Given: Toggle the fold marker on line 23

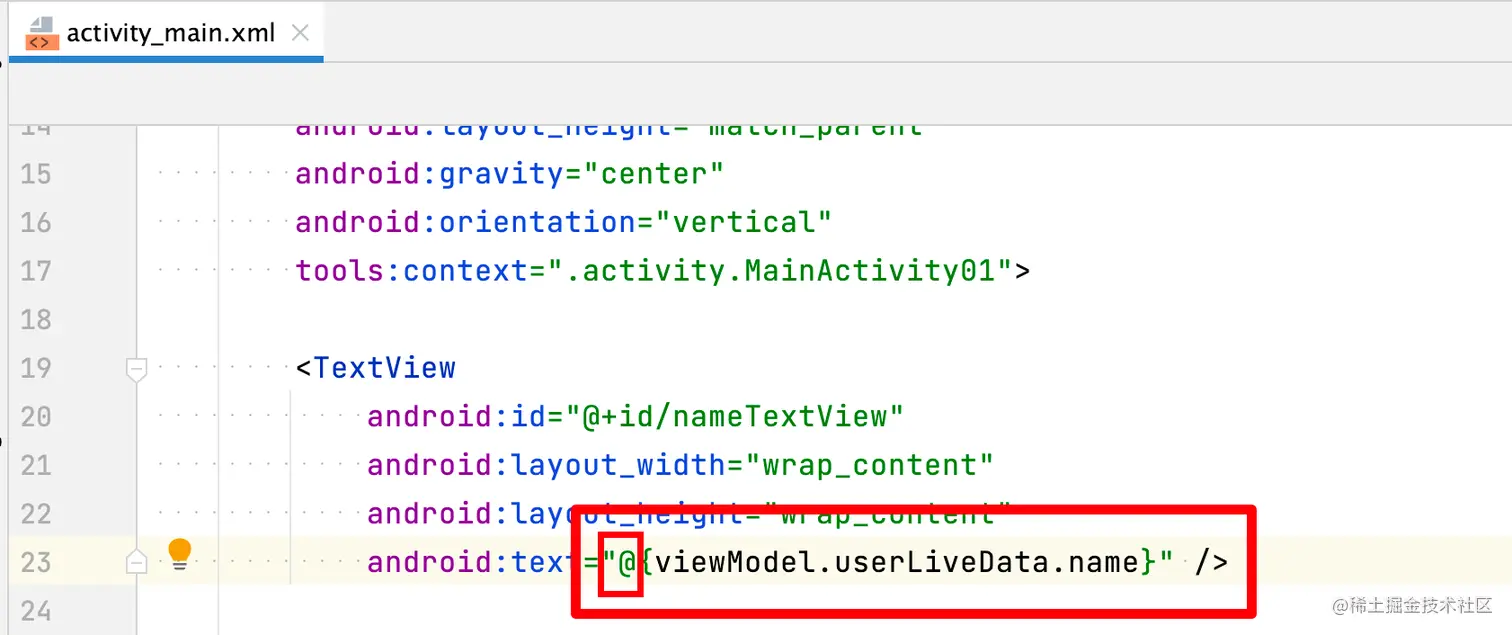Looking at the screenshot, I should pyautogui.click(x=137, y=564).
